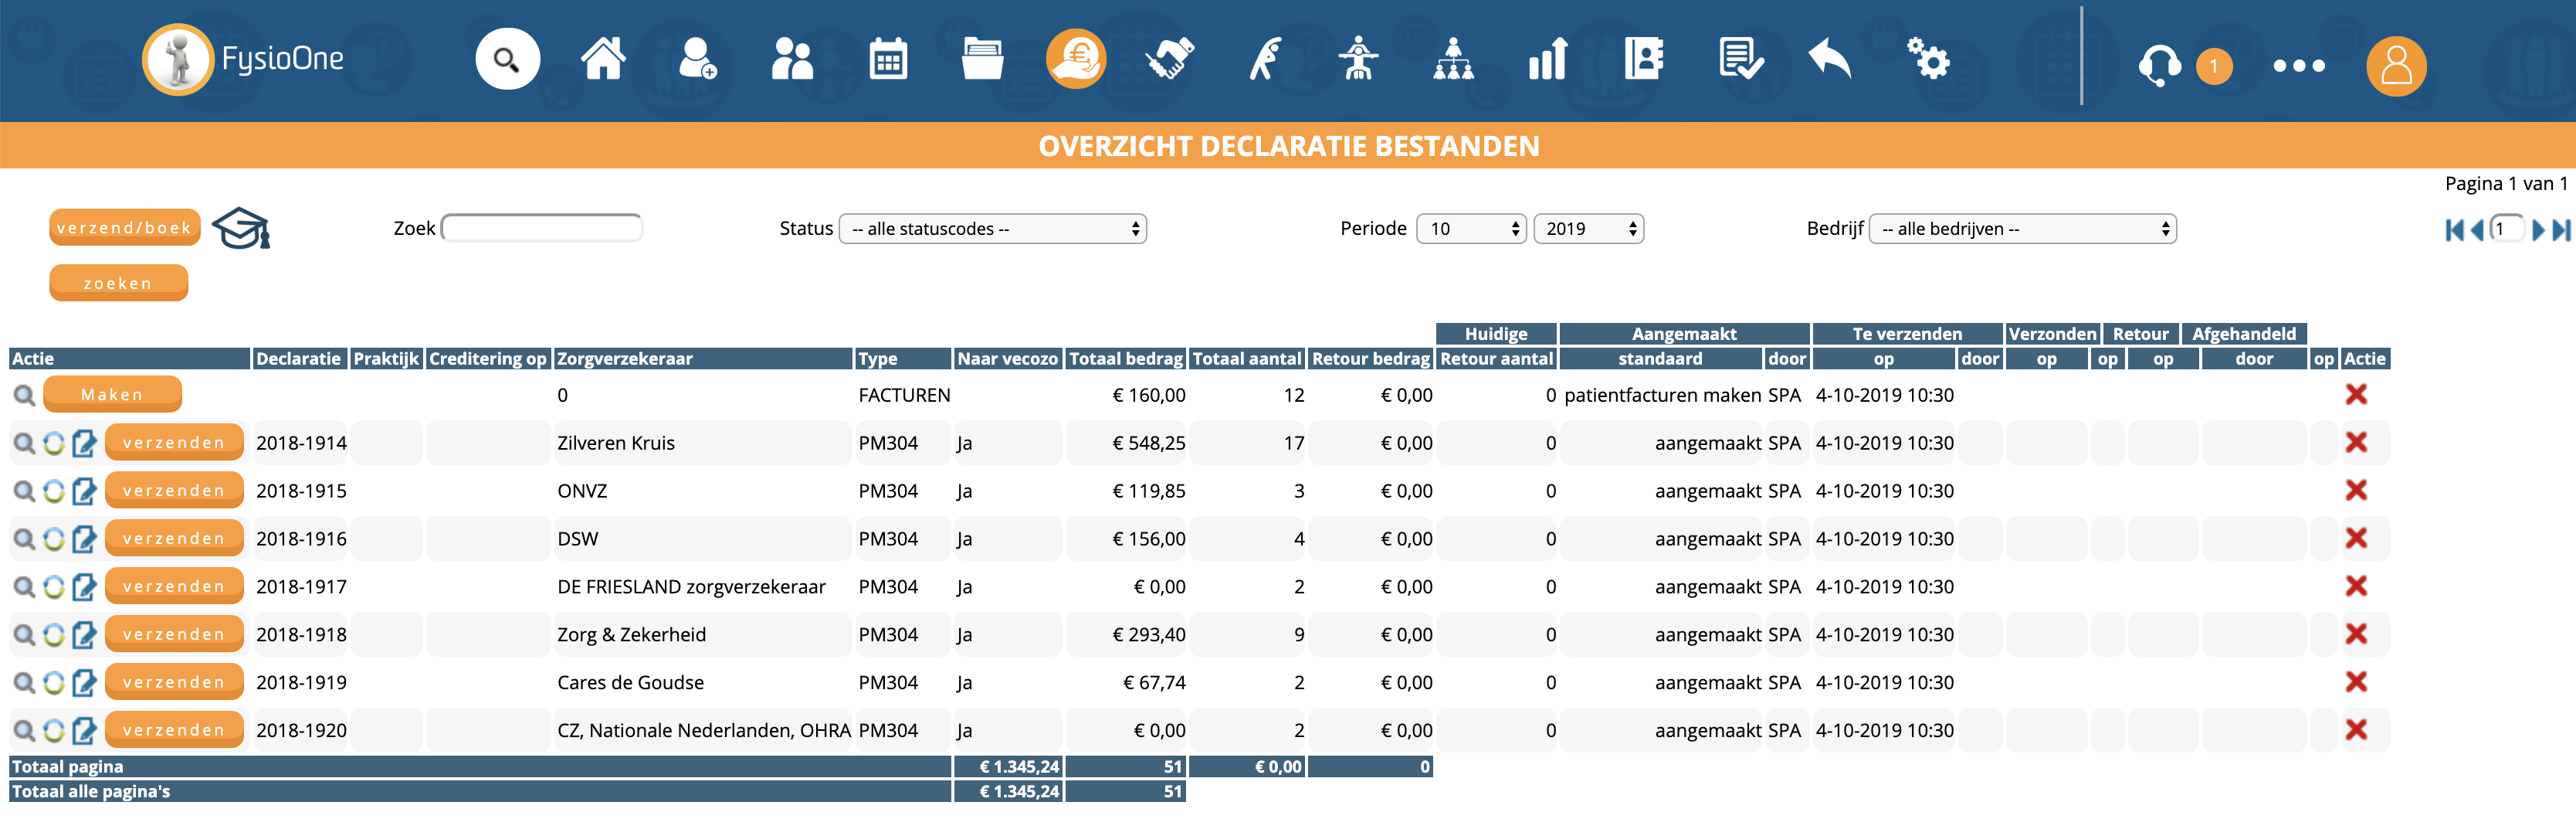This screenshot has width=2576, height=819.
Task: Delete the Zilveren Kruis declaration row
Action: click(x=2355, y=443)
